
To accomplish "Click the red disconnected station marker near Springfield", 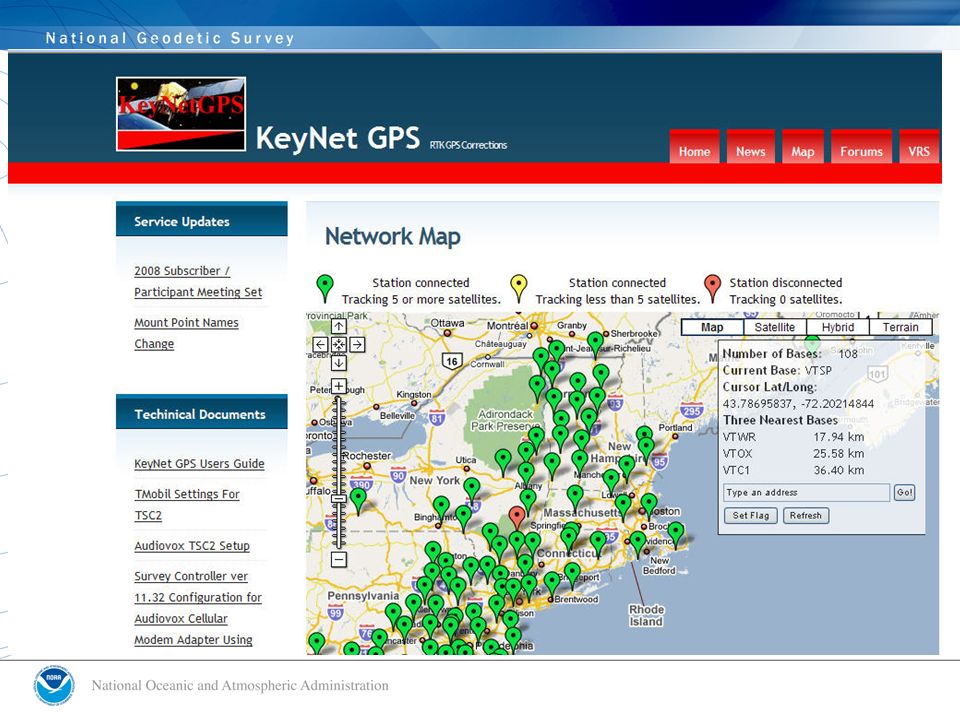I will (517, 518).
